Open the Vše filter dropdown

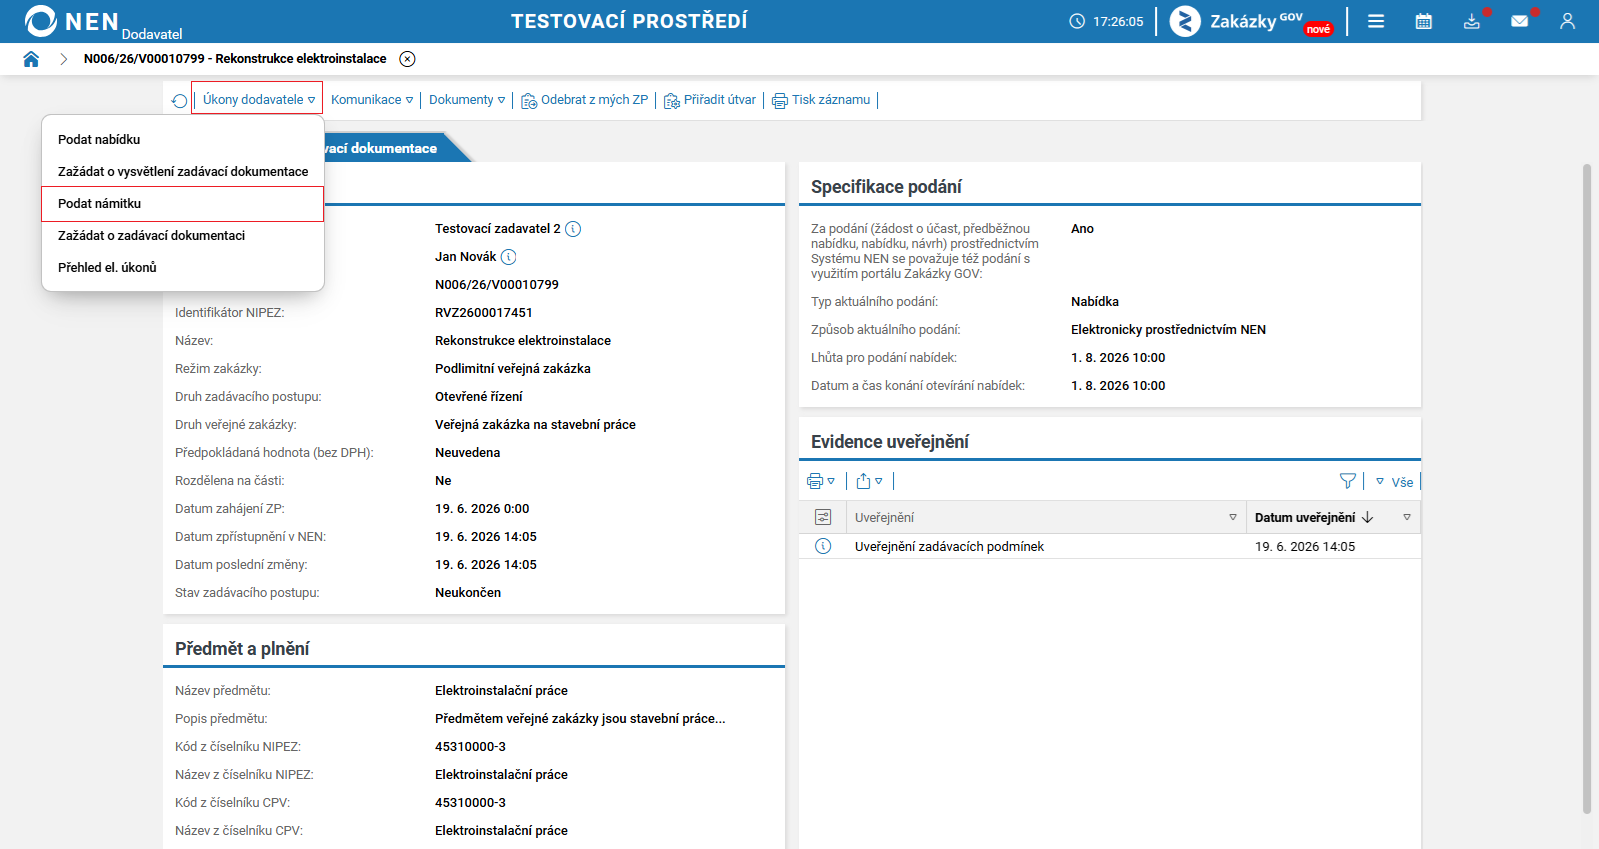click(x=1395, y=481)
